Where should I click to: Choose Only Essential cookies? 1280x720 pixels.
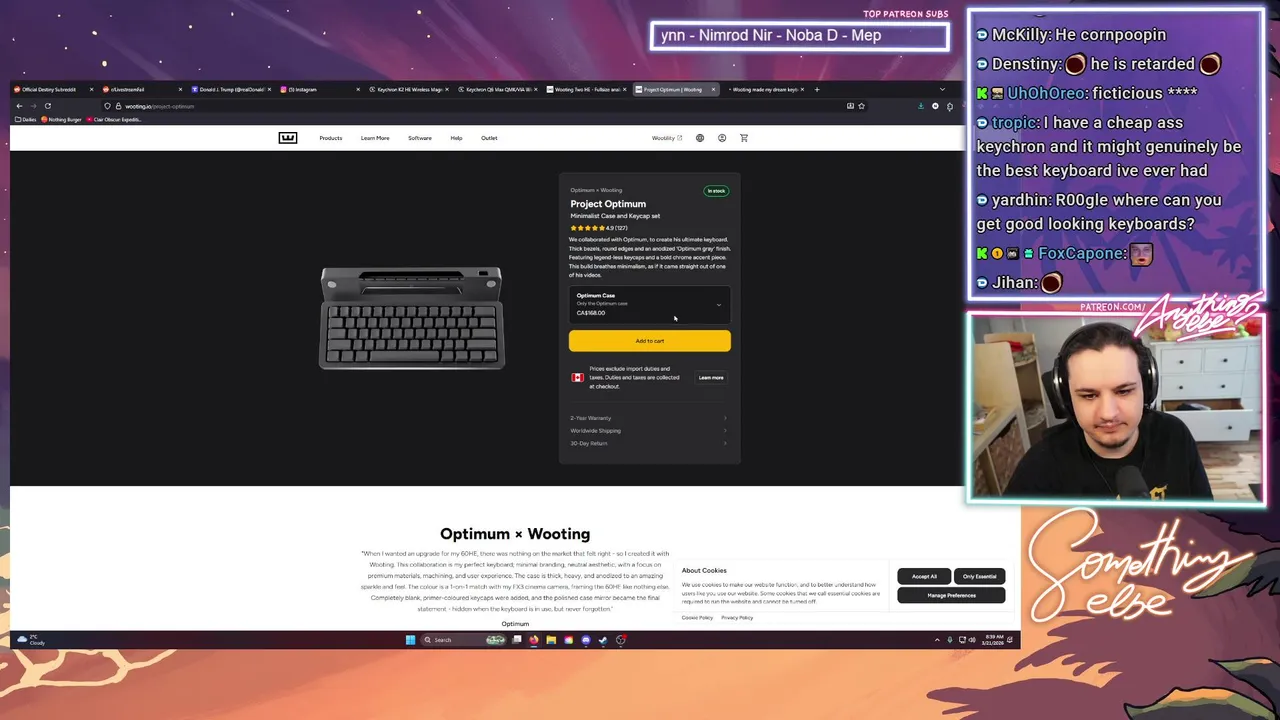tap(979, 577)
